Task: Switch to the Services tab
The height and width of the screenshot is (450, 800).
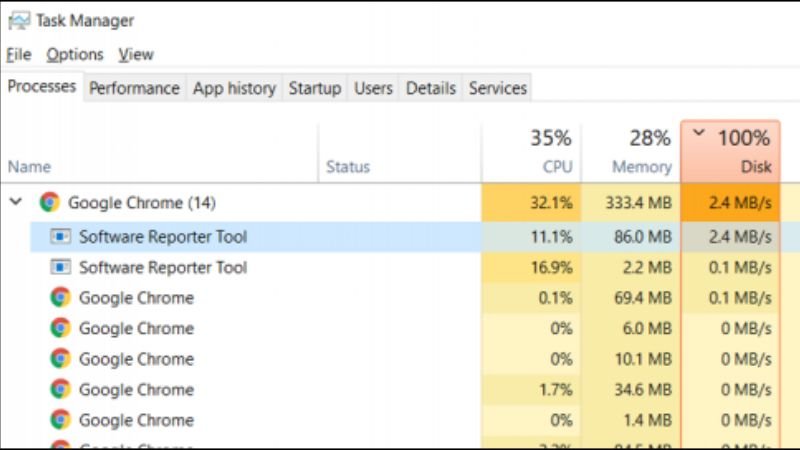Action: (497, 88)
